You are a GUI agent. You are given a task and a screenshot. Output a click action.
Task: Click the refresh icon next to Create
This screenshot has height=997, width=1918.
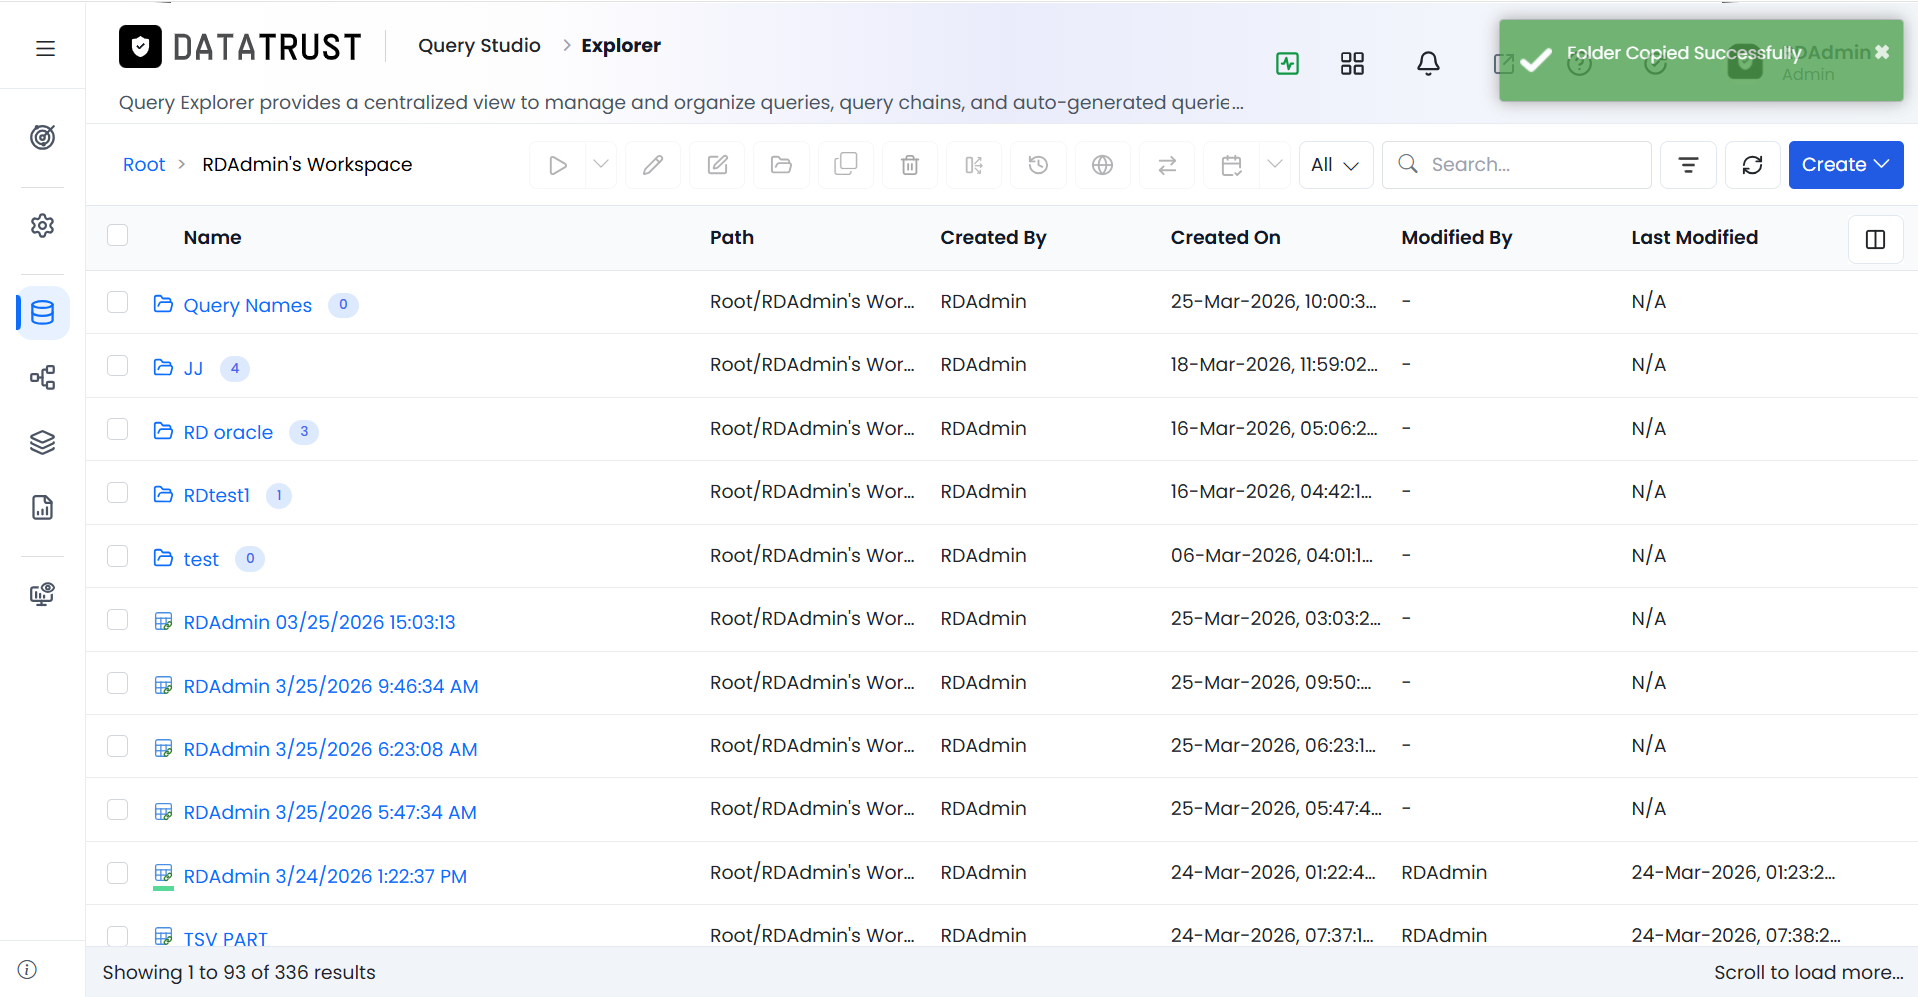point(1752,165)
